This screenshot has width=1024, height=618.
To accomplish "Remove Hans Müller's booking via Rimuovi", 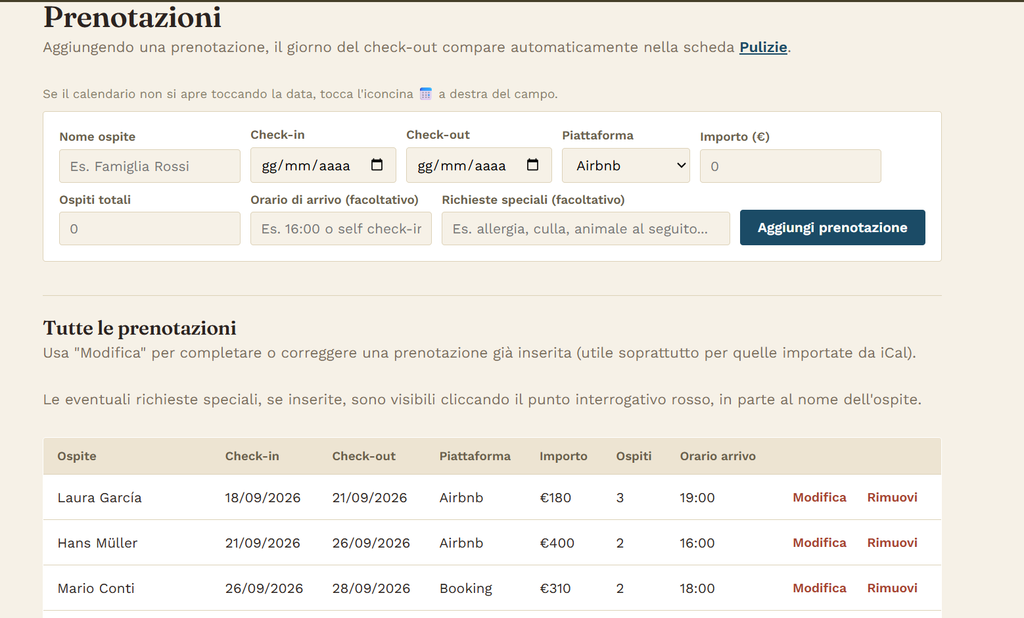I will [x=892, y=543].
